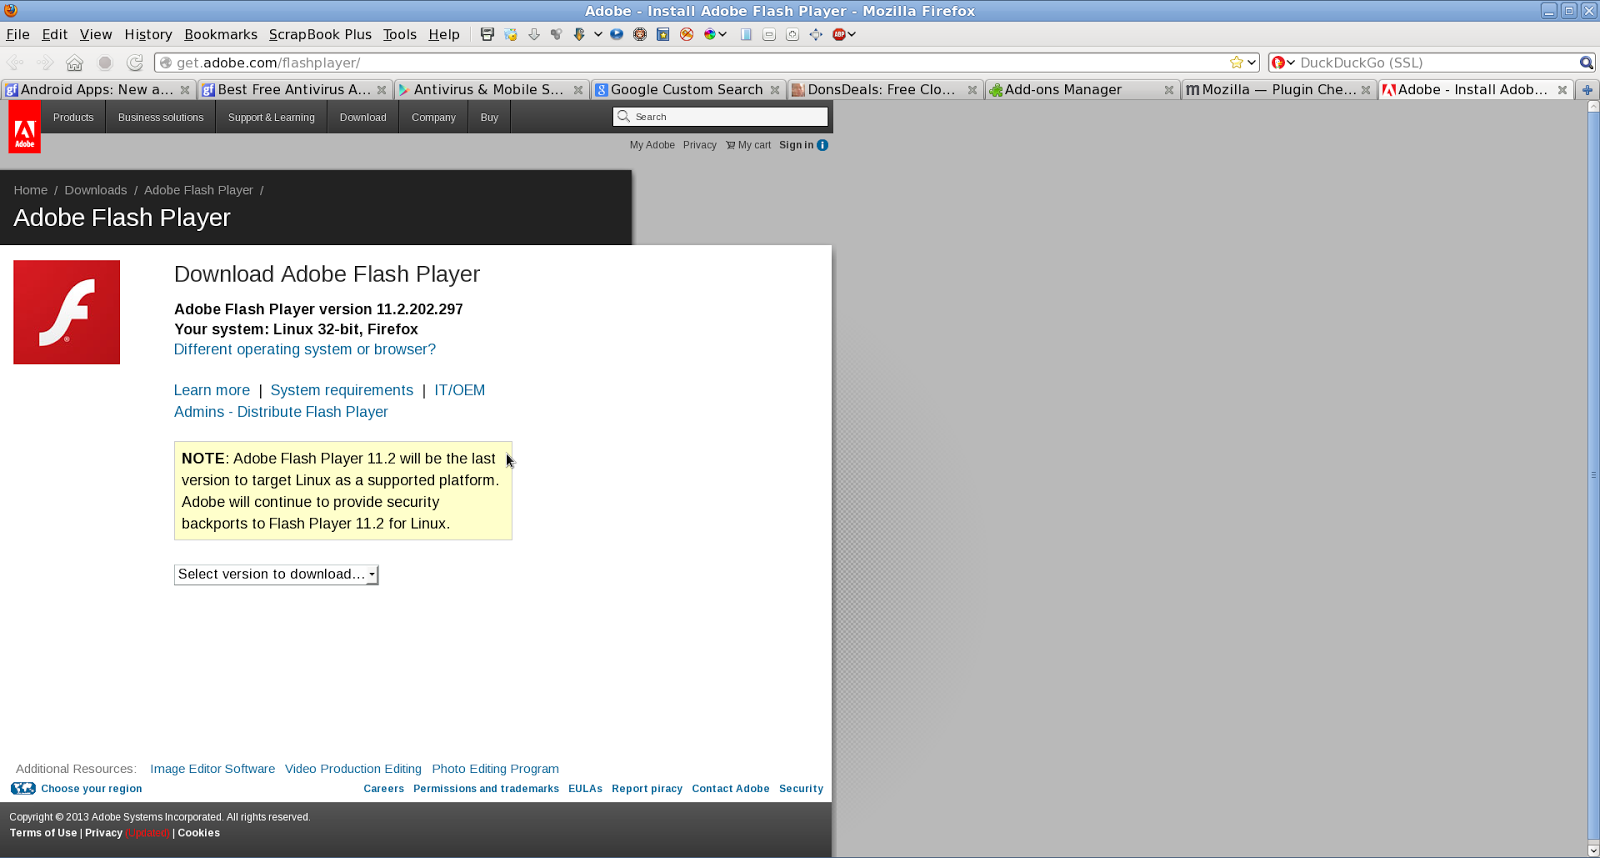Open Image Editor Software link
1600x858 pixels.
tap(213, 769)
